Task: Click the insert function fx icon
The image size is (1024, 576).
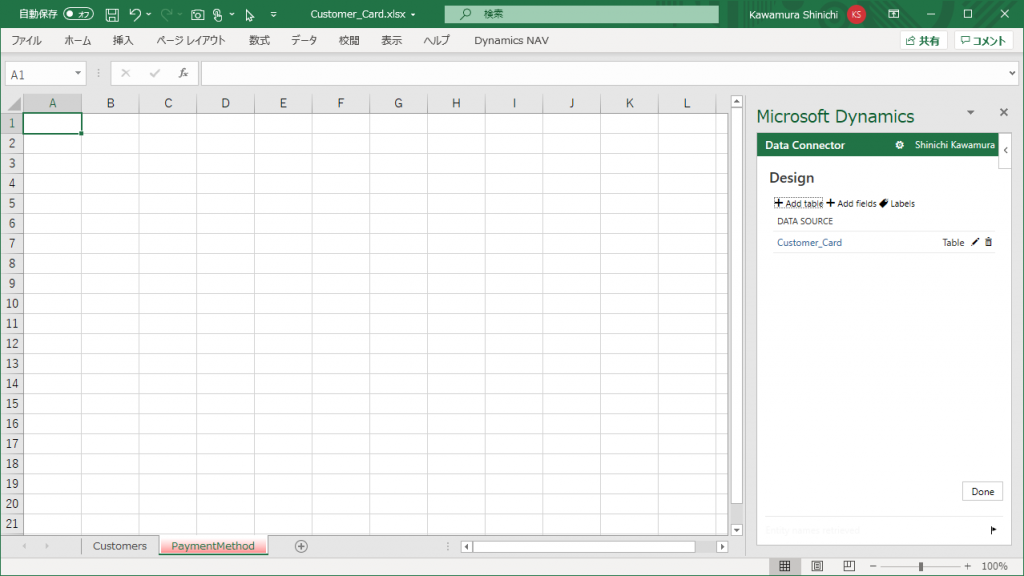Action: coord(184,73)
